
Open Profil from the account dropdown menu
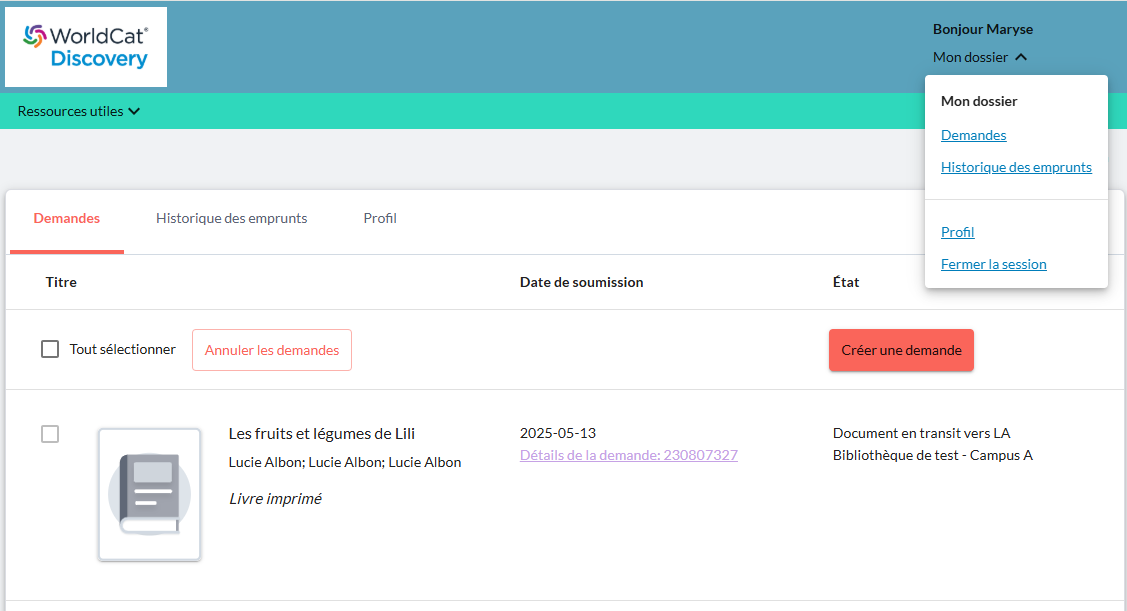point(957,232)
